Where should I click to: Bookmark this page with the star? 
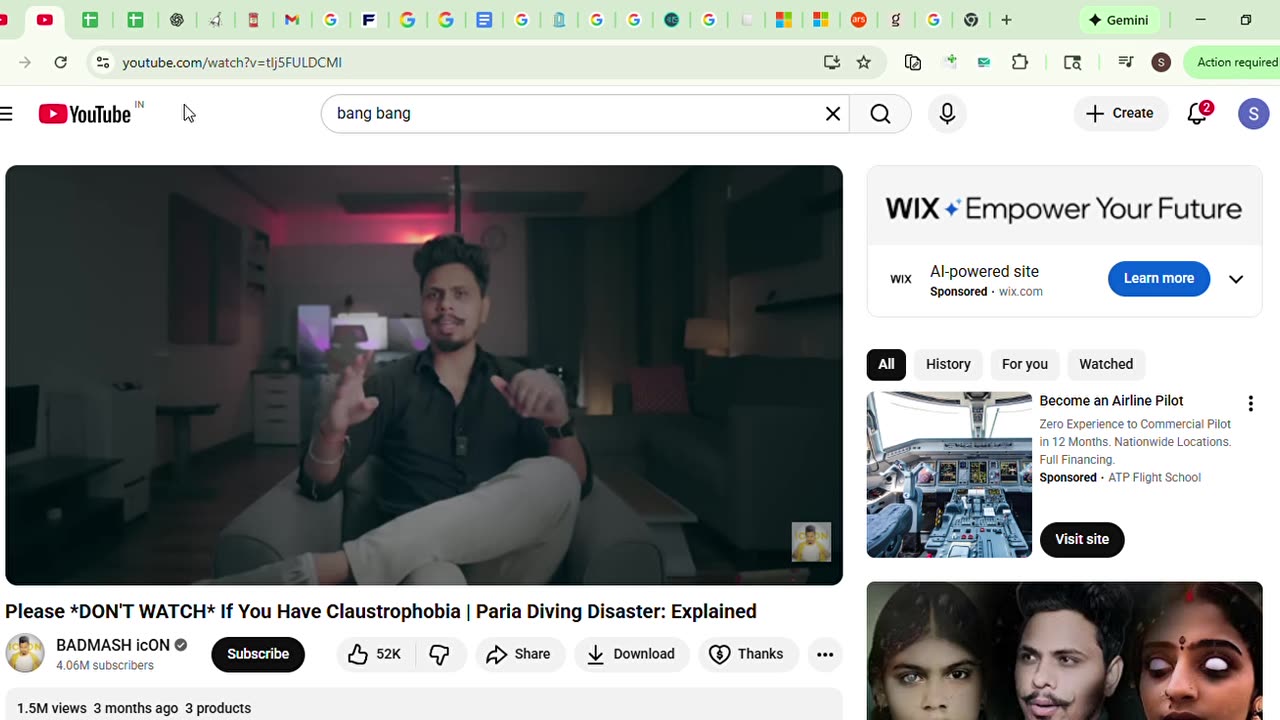(x=864, y=62)
